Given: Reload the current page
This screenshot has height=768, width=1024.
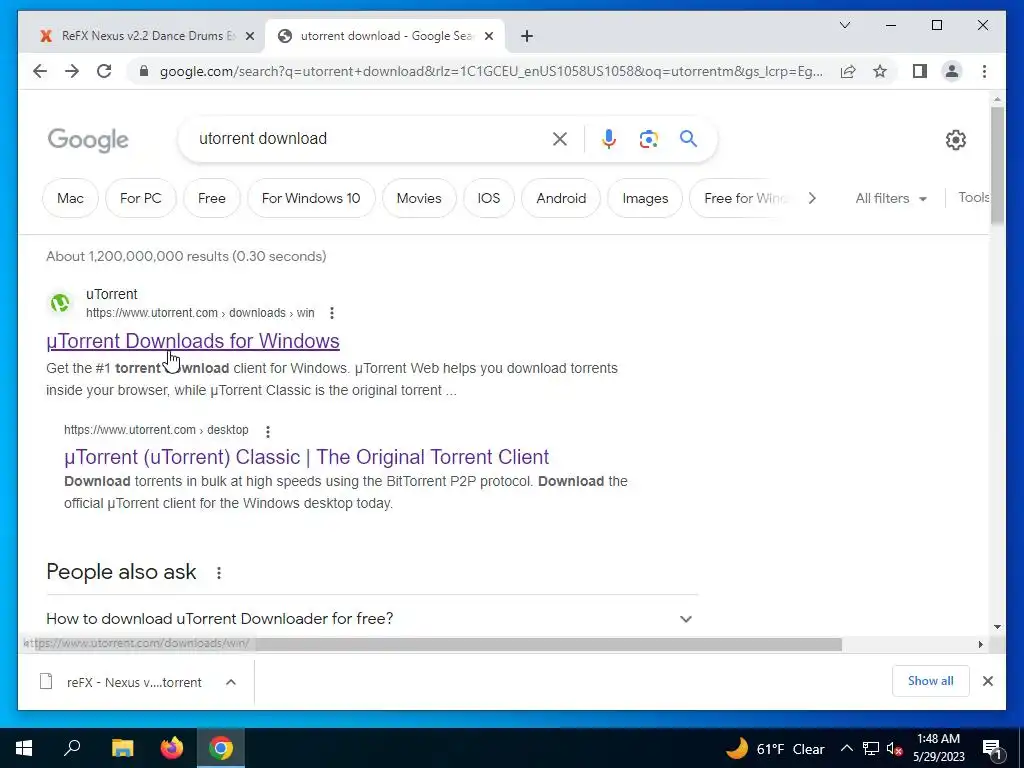Looking at the screenshot, I should 104,71.
